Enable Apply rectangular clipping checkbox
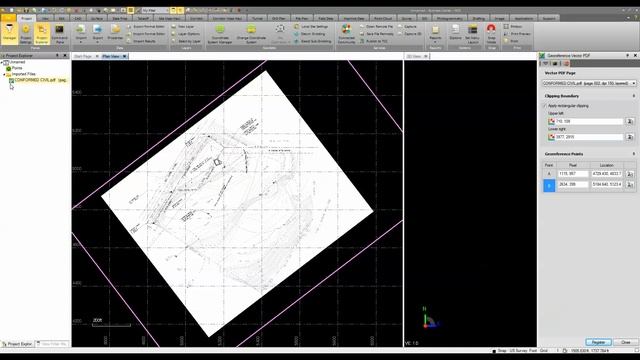This screenshot has height=360, width=640. (x=545, y=106)
